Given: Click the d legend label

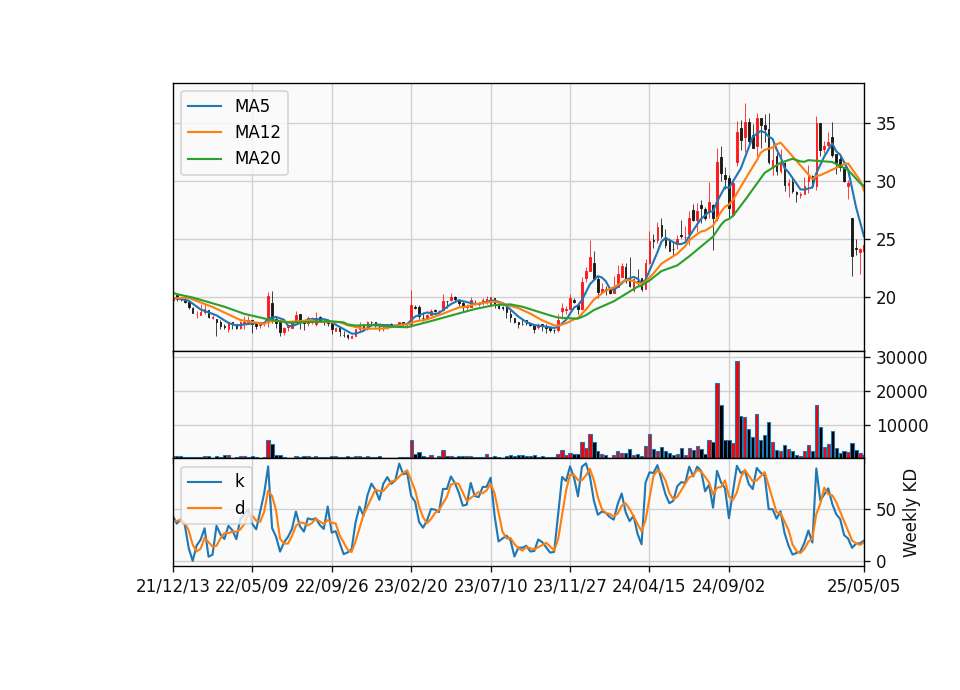Looking at the screenshot, I should pyautogui.click(x=239, y=507).
